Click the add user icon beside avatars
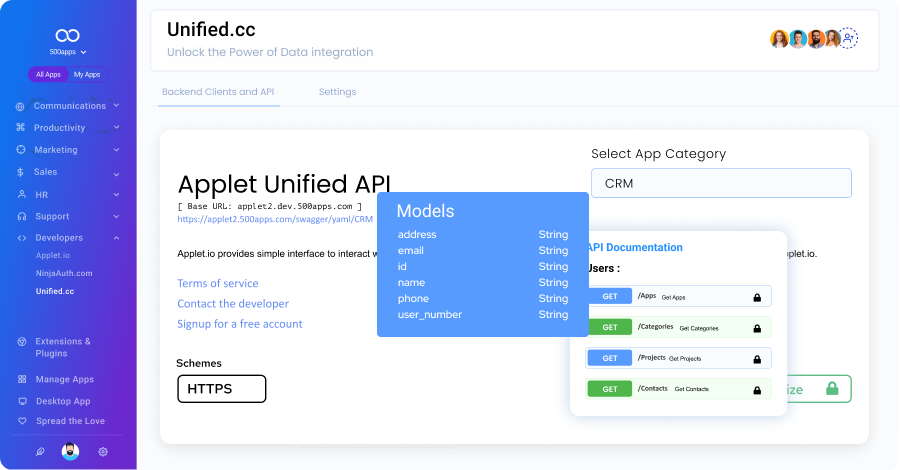The height and width of the screenshot is (470, 900). click(849, 38)
